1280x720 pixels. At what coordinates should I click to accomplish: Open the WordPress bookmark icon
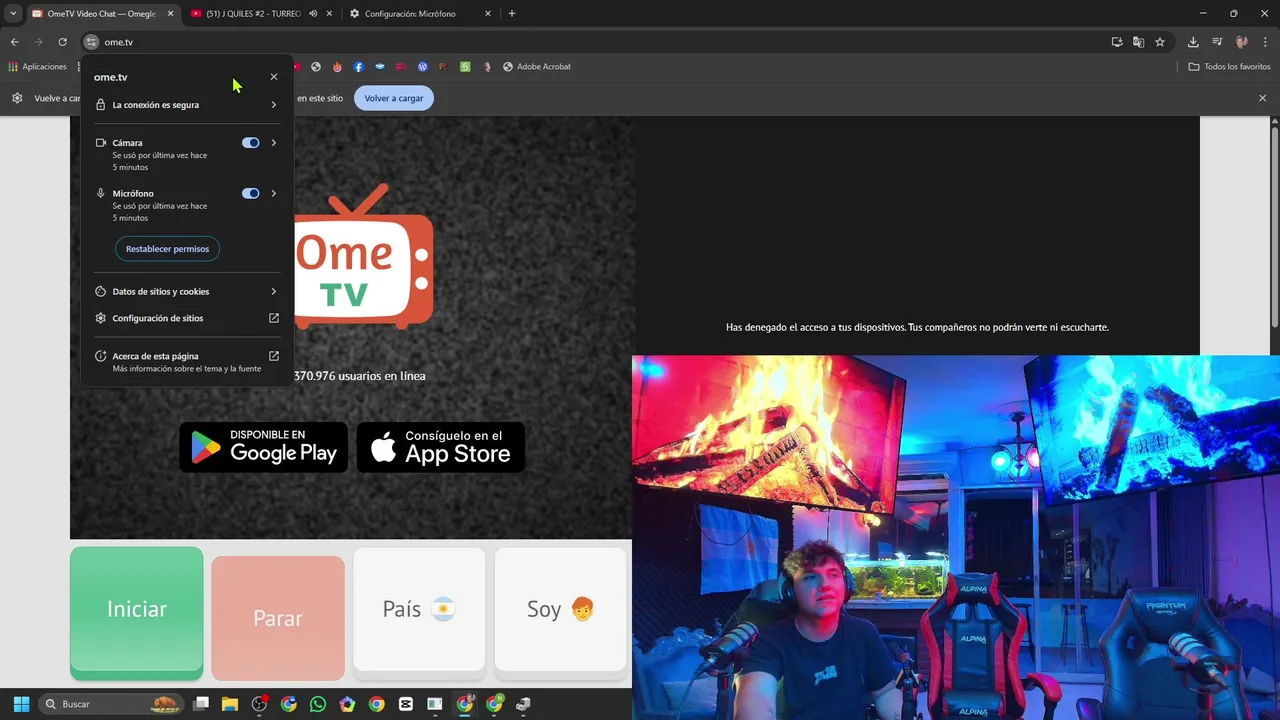(x=422, y=67)
